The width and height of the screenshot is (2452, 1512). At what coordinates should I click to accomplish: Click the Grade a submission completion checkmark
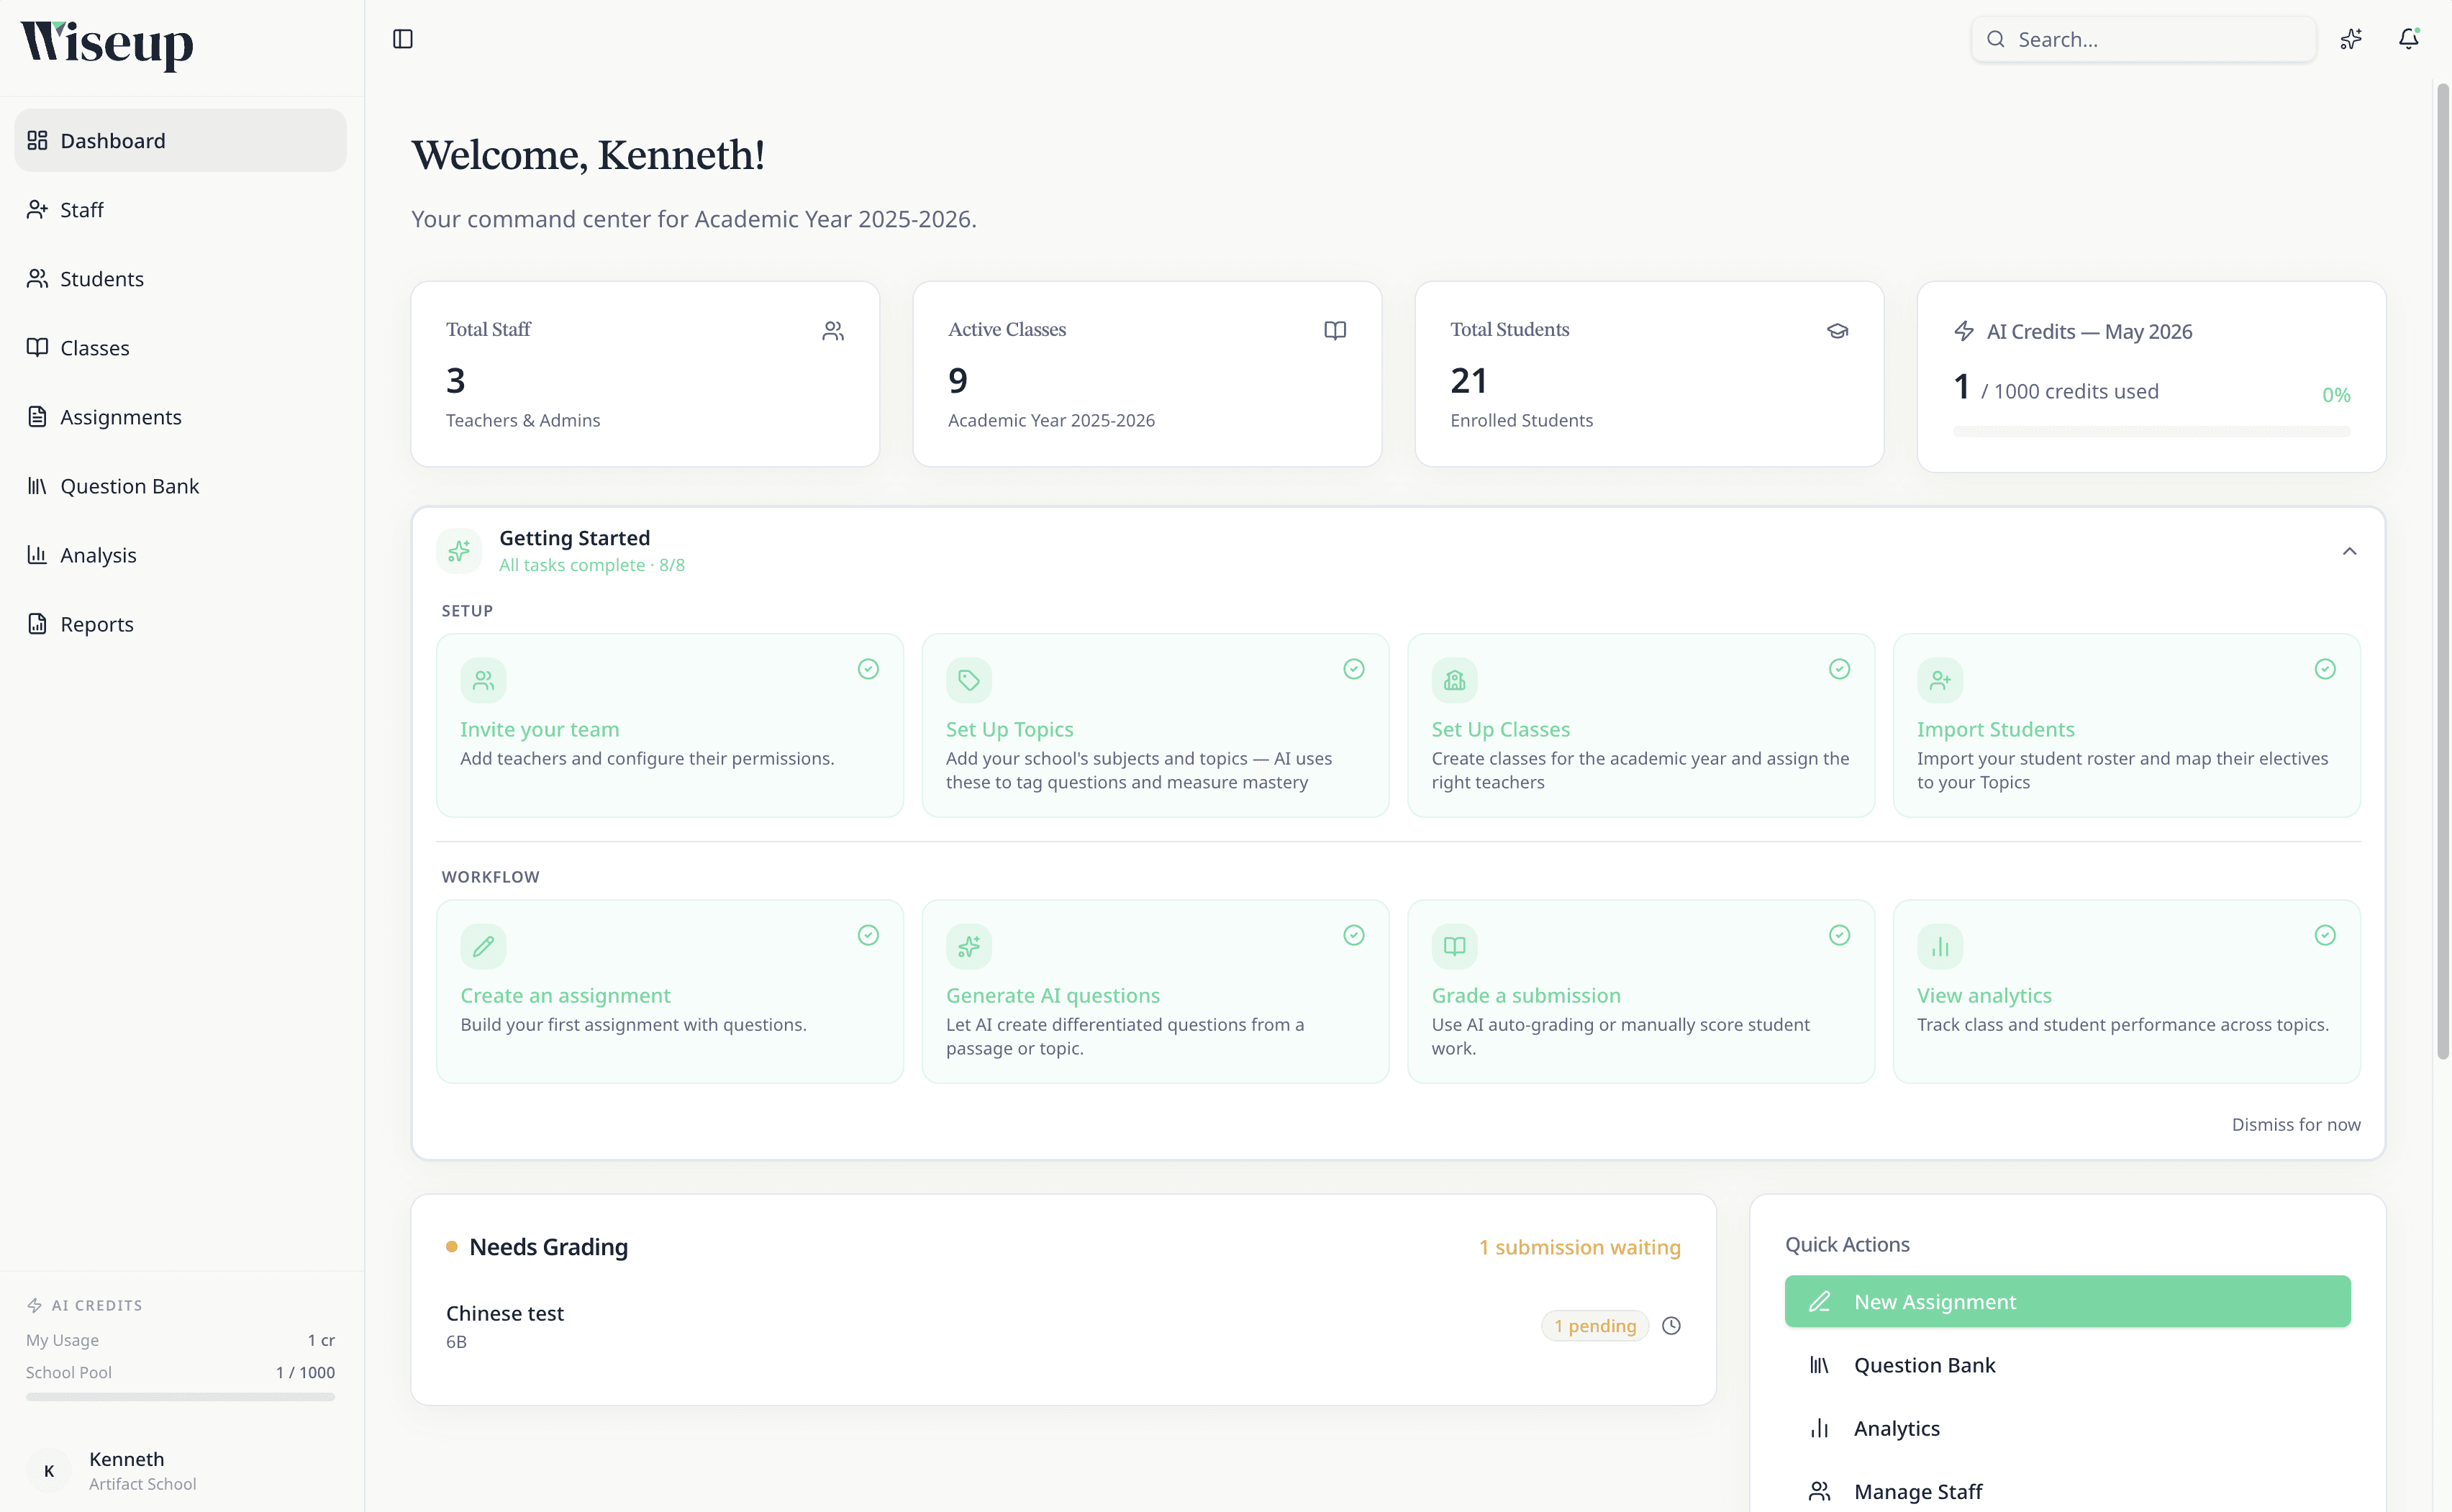tap(1839, 935)
